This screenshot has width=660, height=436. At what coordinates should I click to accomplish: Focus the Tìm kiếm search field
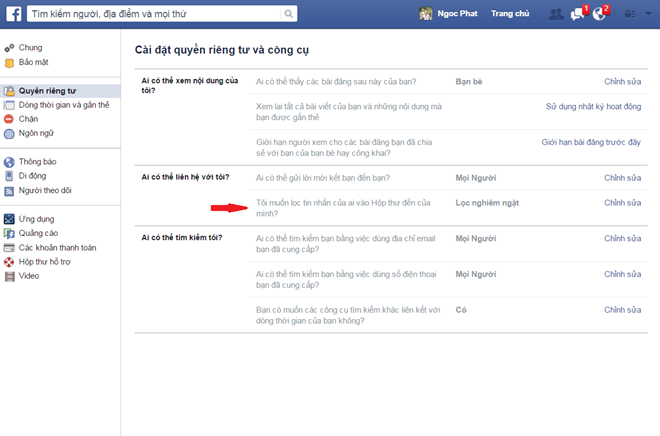point(154,14)
